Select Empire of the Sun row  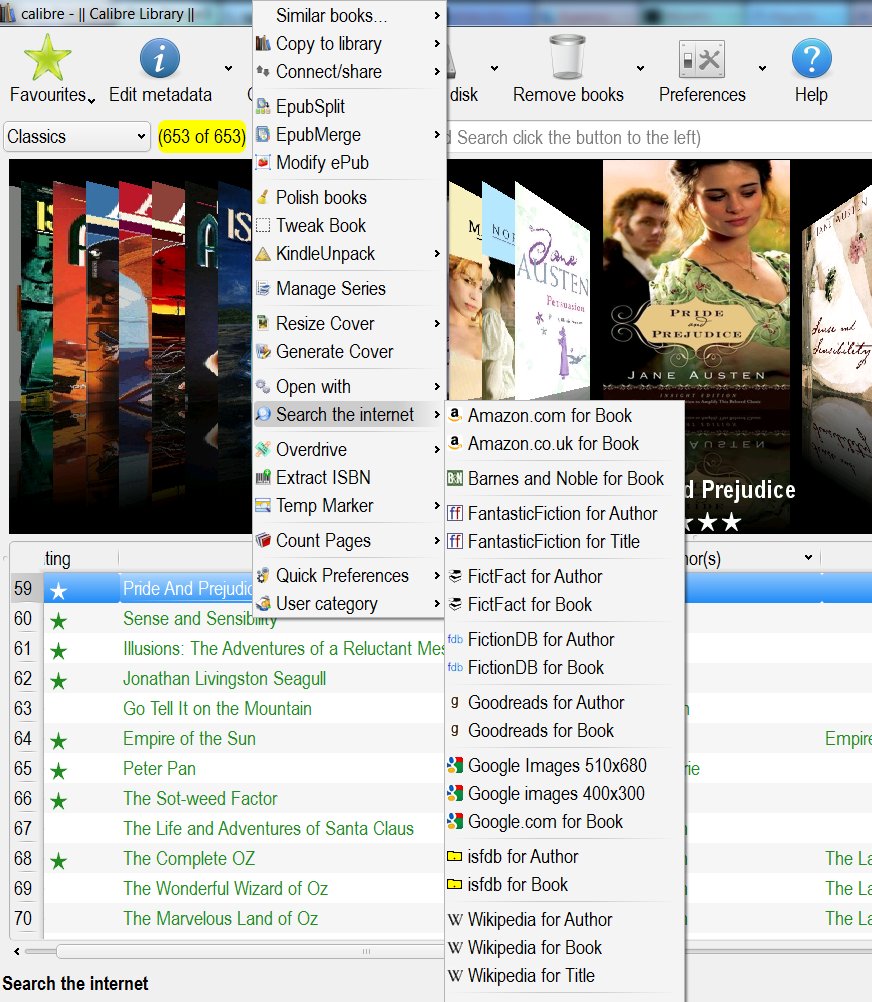coord(189,739)
